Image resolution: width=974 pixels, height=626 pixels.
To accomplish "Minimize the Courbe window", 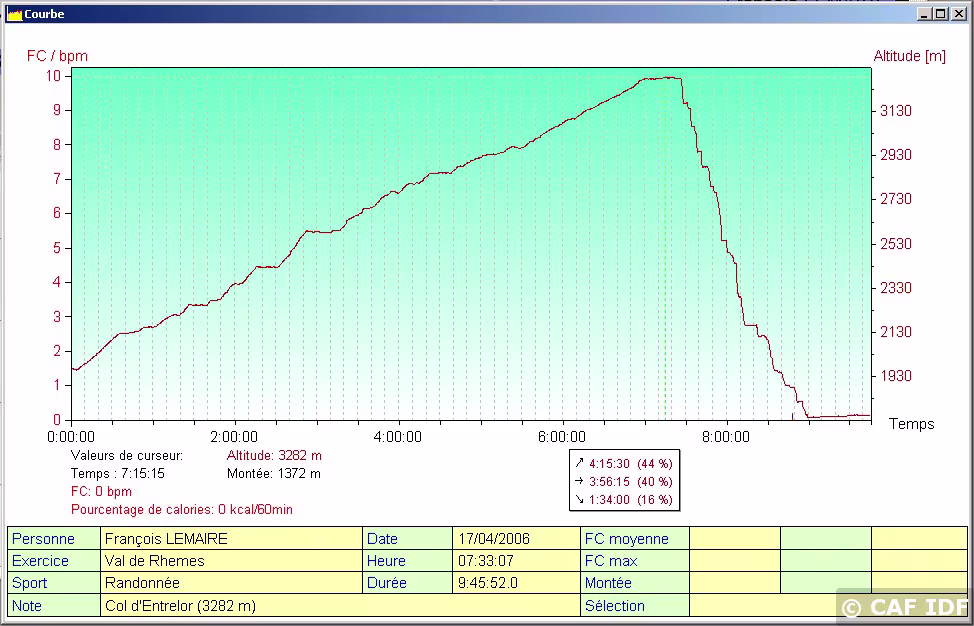I will (x=924, y=14).
